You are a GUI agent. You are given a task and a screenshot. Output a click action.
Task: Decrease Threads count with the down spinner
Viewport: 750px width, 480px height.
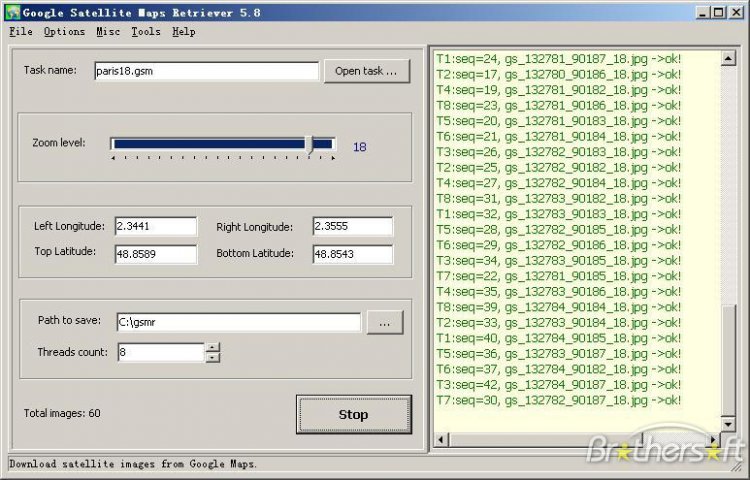point(213,358)
